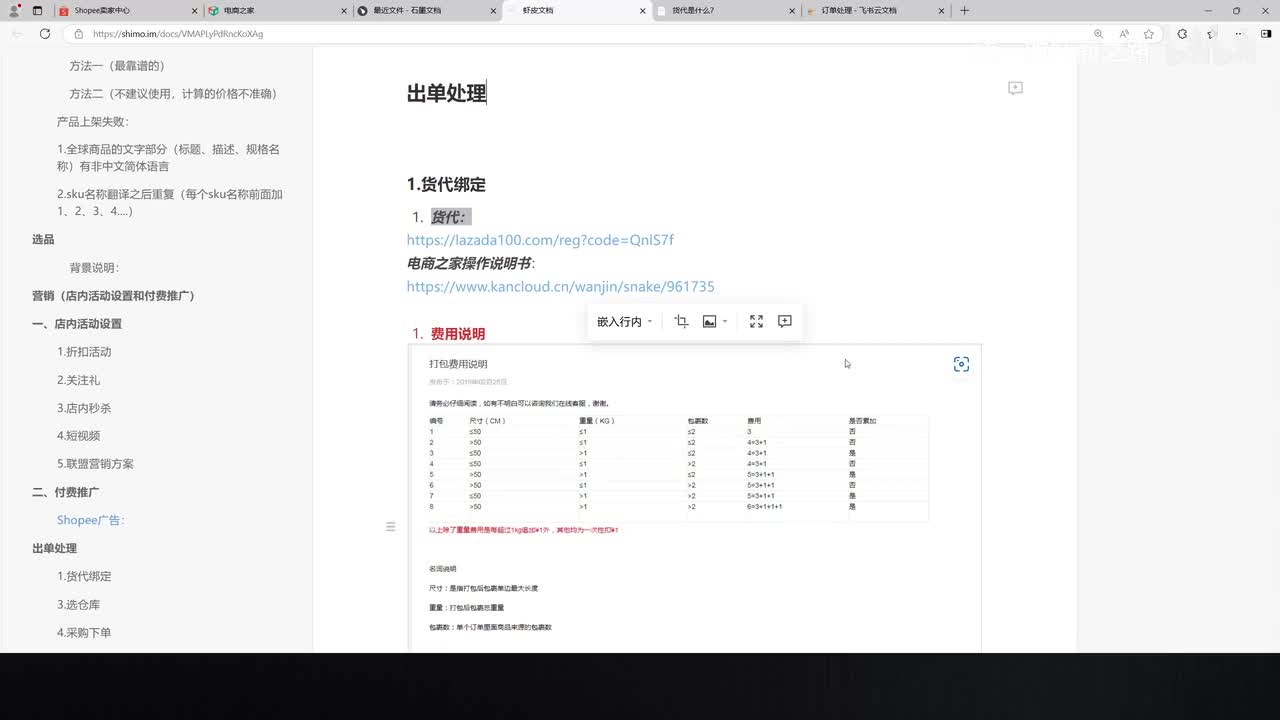Click the address bar URL field
This screenshot has height=720, width=1280.
point(580,33)
